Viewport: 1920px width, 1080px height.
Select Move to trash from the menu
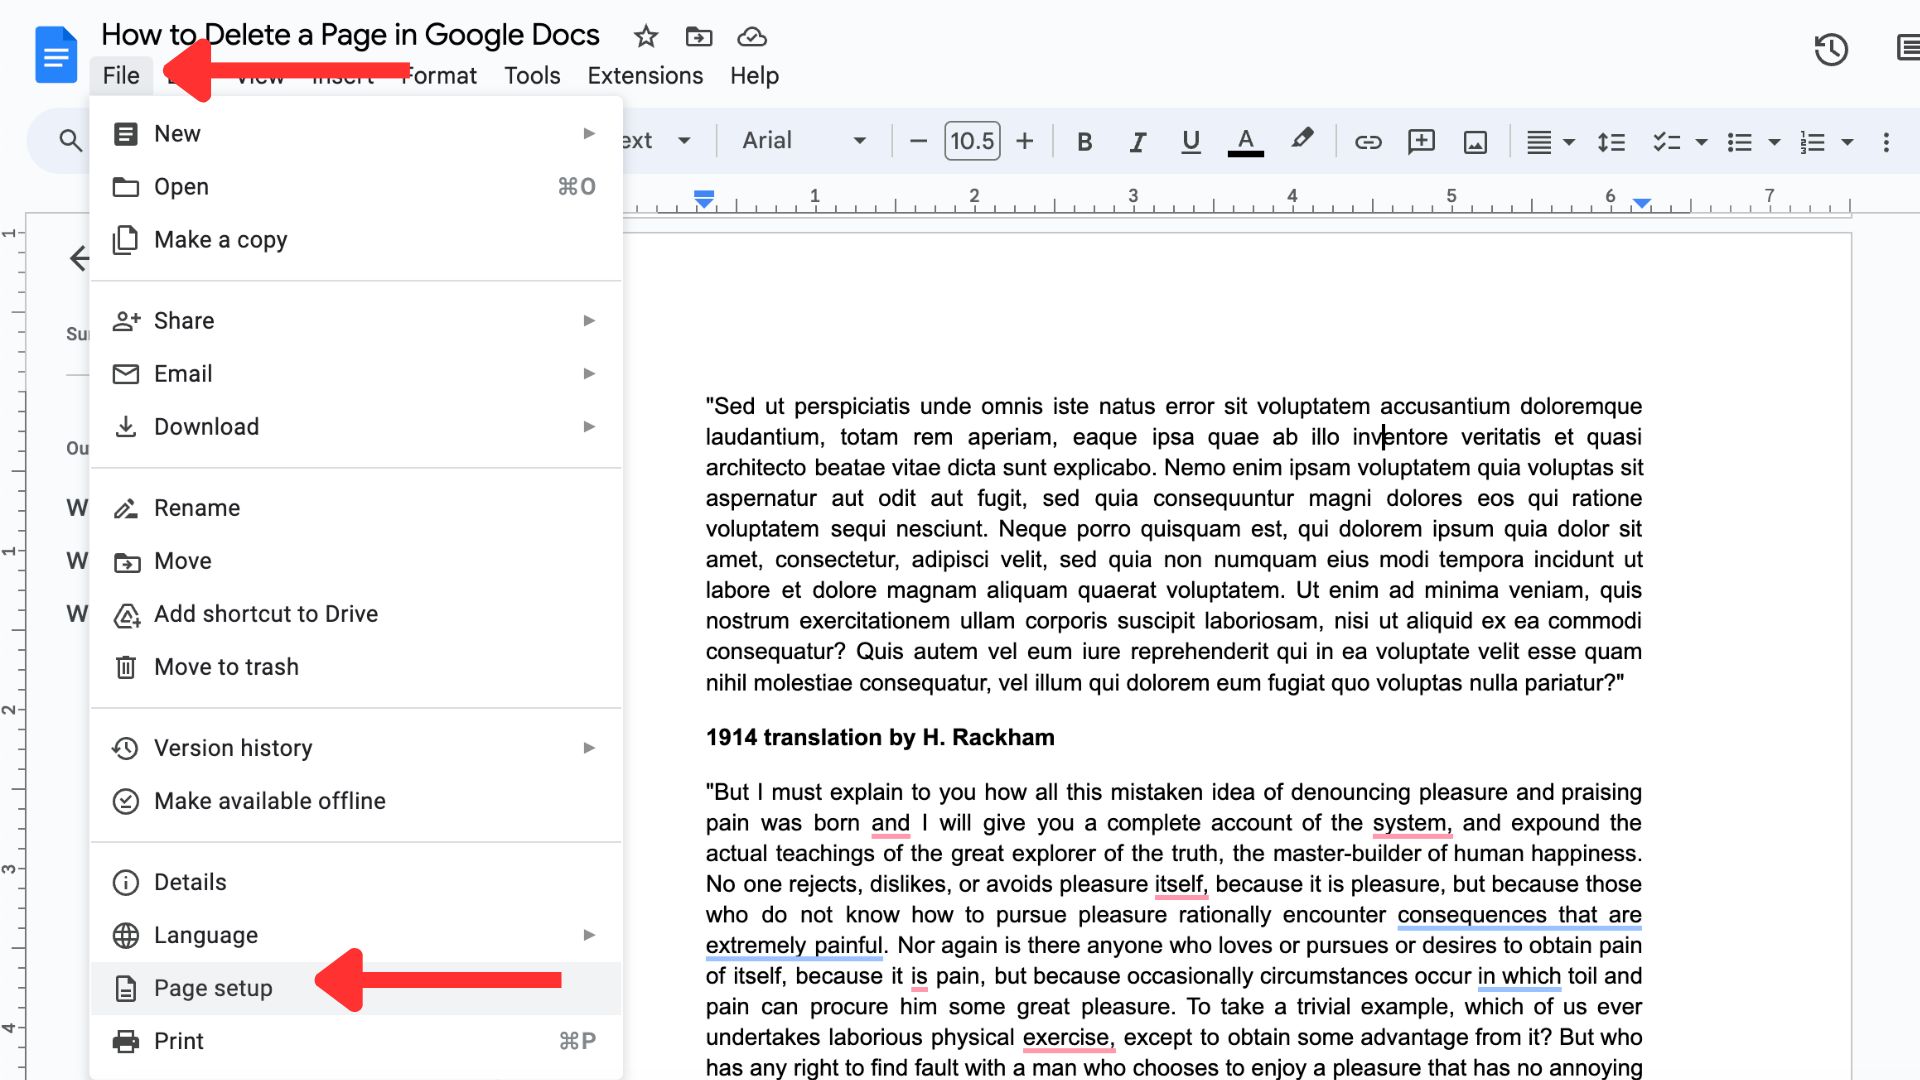coord(226,666)
